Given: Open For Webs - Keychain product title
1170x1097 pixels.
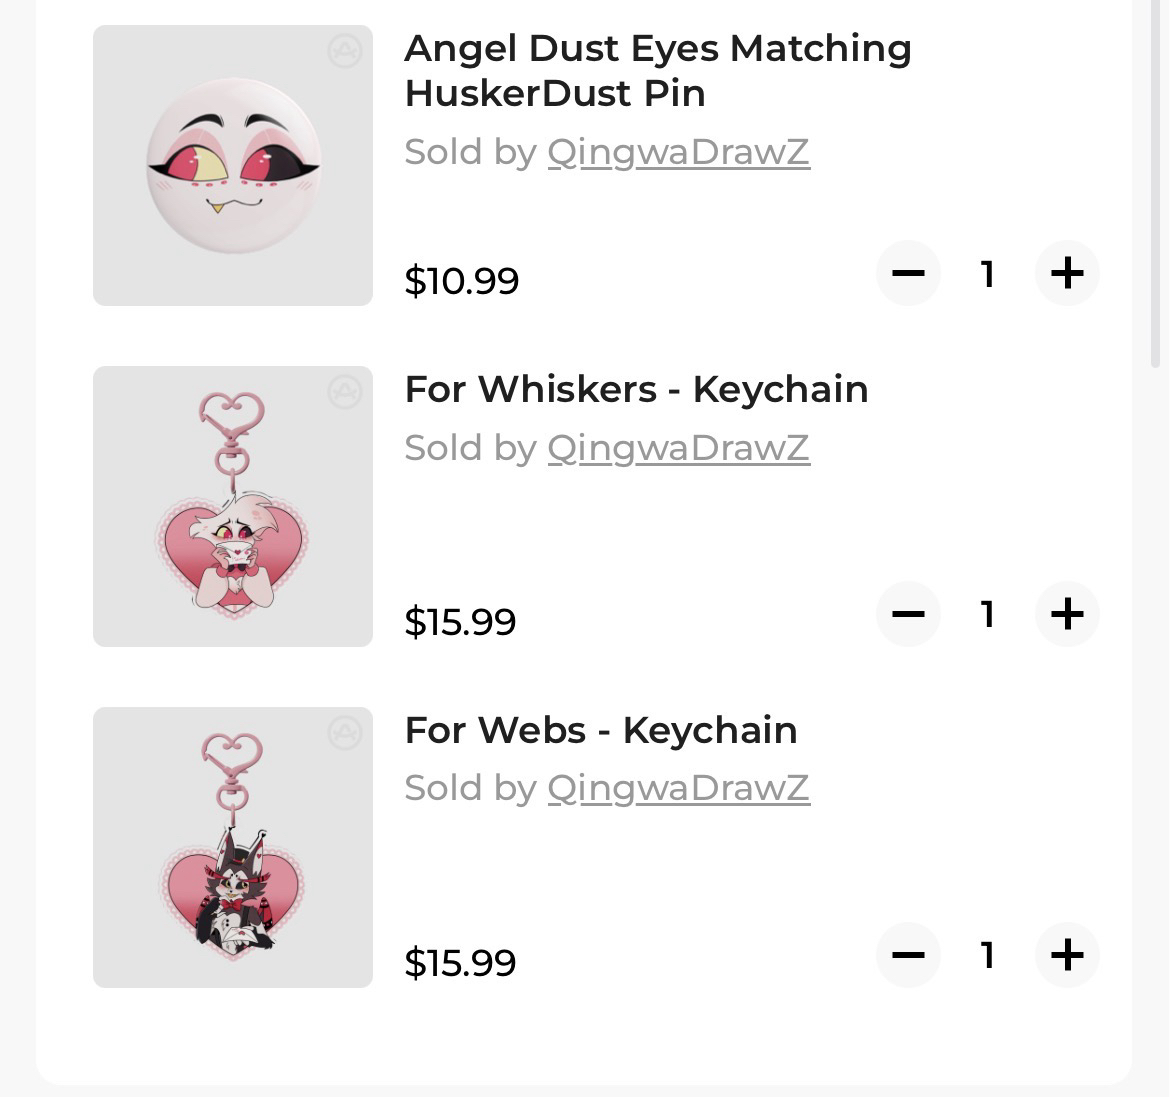Looking at the screenshot, I should pyautogui.click(x=600, y=730).
